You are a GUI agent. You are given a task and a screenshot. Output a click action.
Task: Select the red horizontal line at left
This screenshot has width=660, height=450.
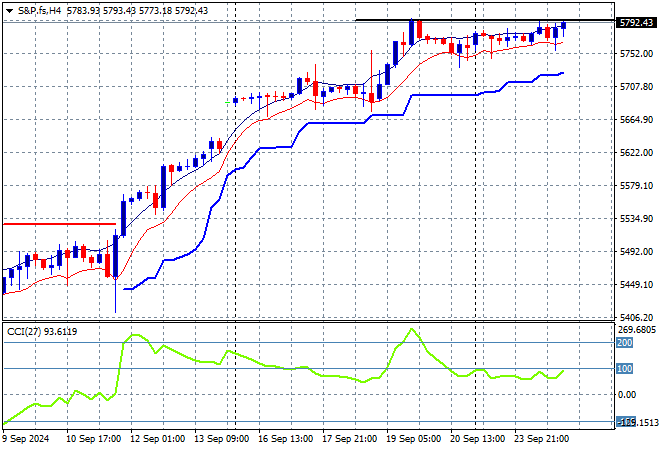click(58, 223)
